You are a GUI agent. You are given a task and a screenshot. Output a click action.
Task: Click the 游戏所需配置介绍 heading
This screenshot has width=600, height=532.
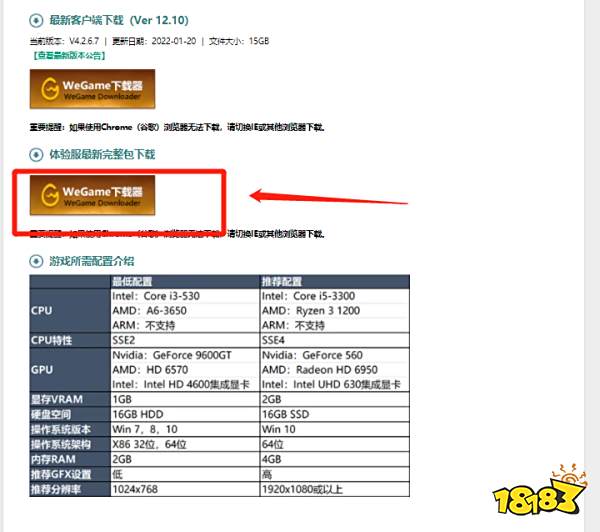coord(92,261)
